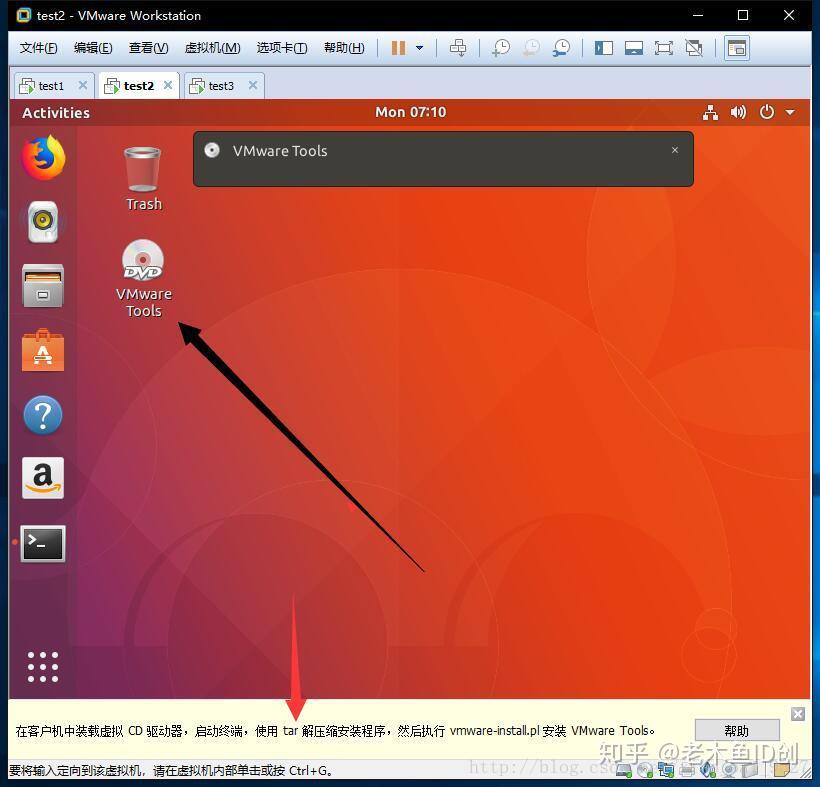
Task: Switch to the test1 tab
Action: (x=51, y=86)
